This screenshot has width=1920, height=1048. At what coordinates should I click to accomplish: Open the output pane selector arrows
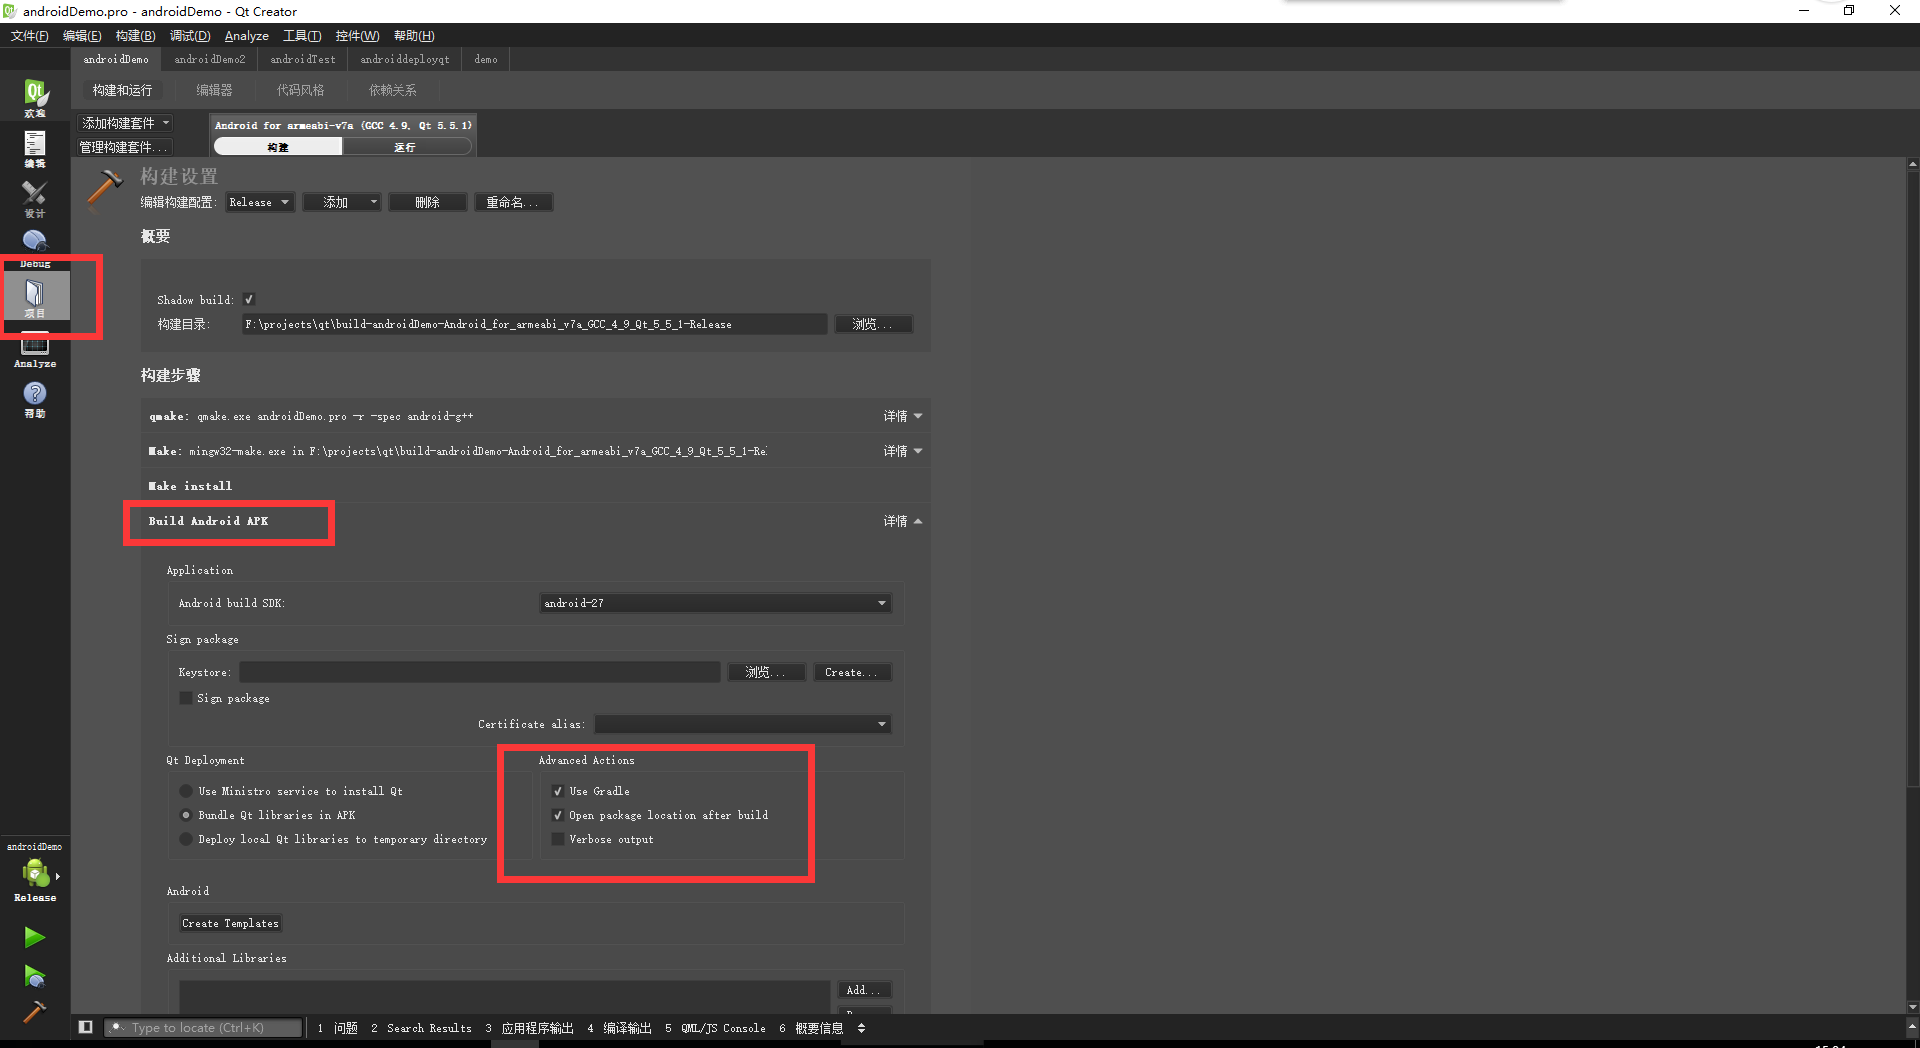point(861,1028)
